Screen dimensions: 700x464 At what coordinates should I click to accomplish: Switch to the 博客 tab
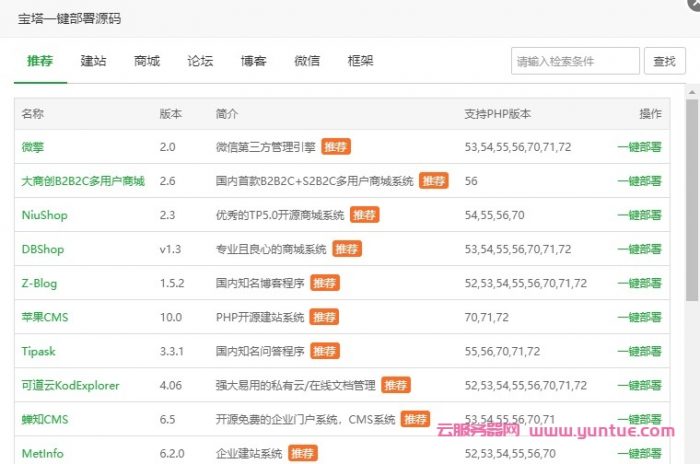click(x=254, y=61)
